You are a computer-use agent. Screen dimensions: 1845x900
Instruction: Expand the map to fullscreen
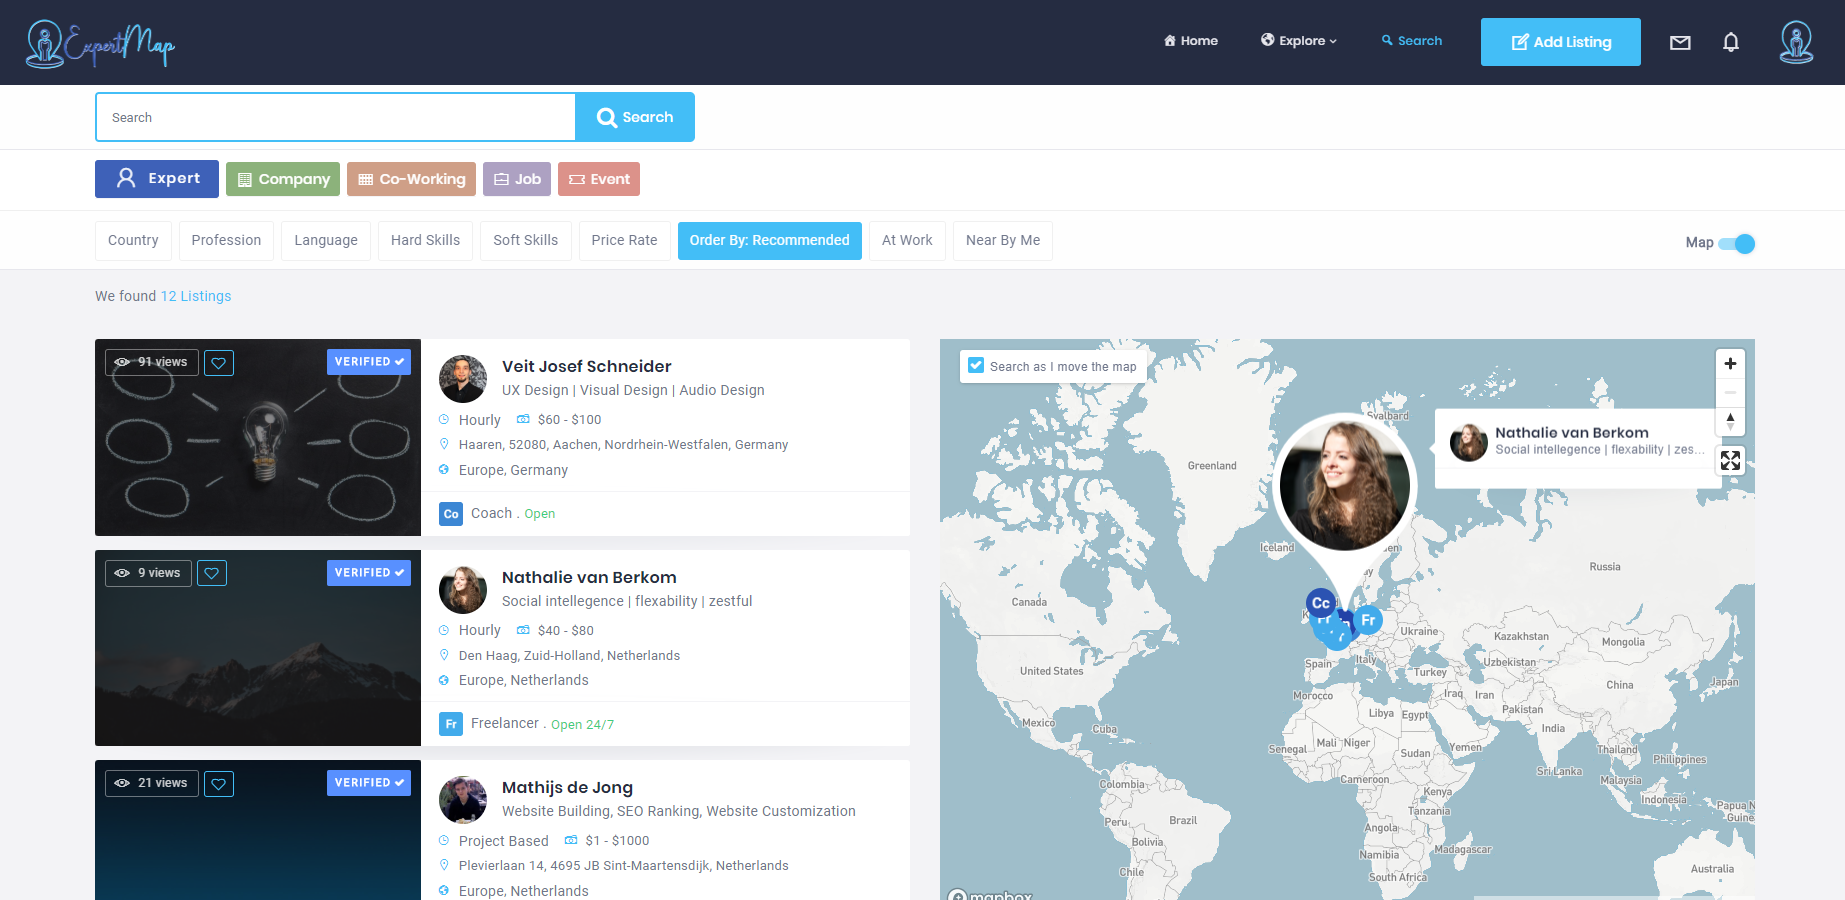1730,460
